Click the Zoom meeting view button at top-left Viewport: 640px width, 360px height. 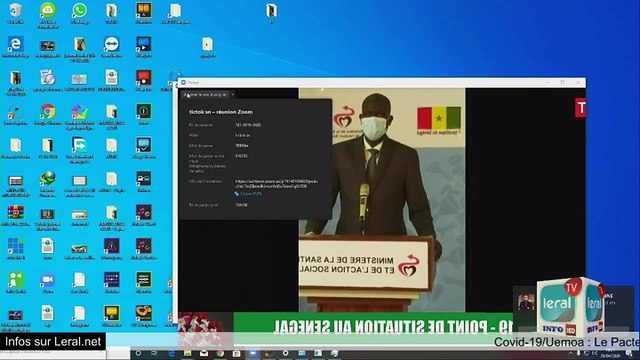[205, 95]
